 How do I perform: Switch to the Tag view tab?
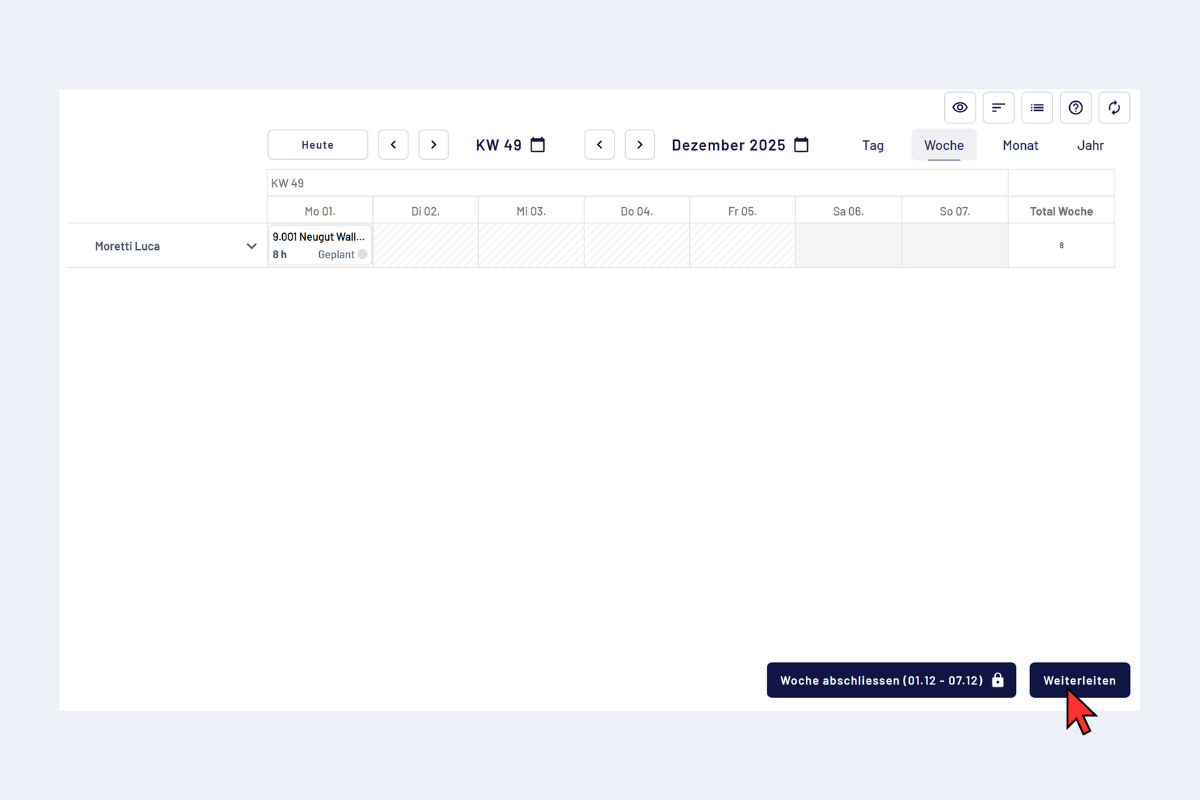tap(873, 145)
